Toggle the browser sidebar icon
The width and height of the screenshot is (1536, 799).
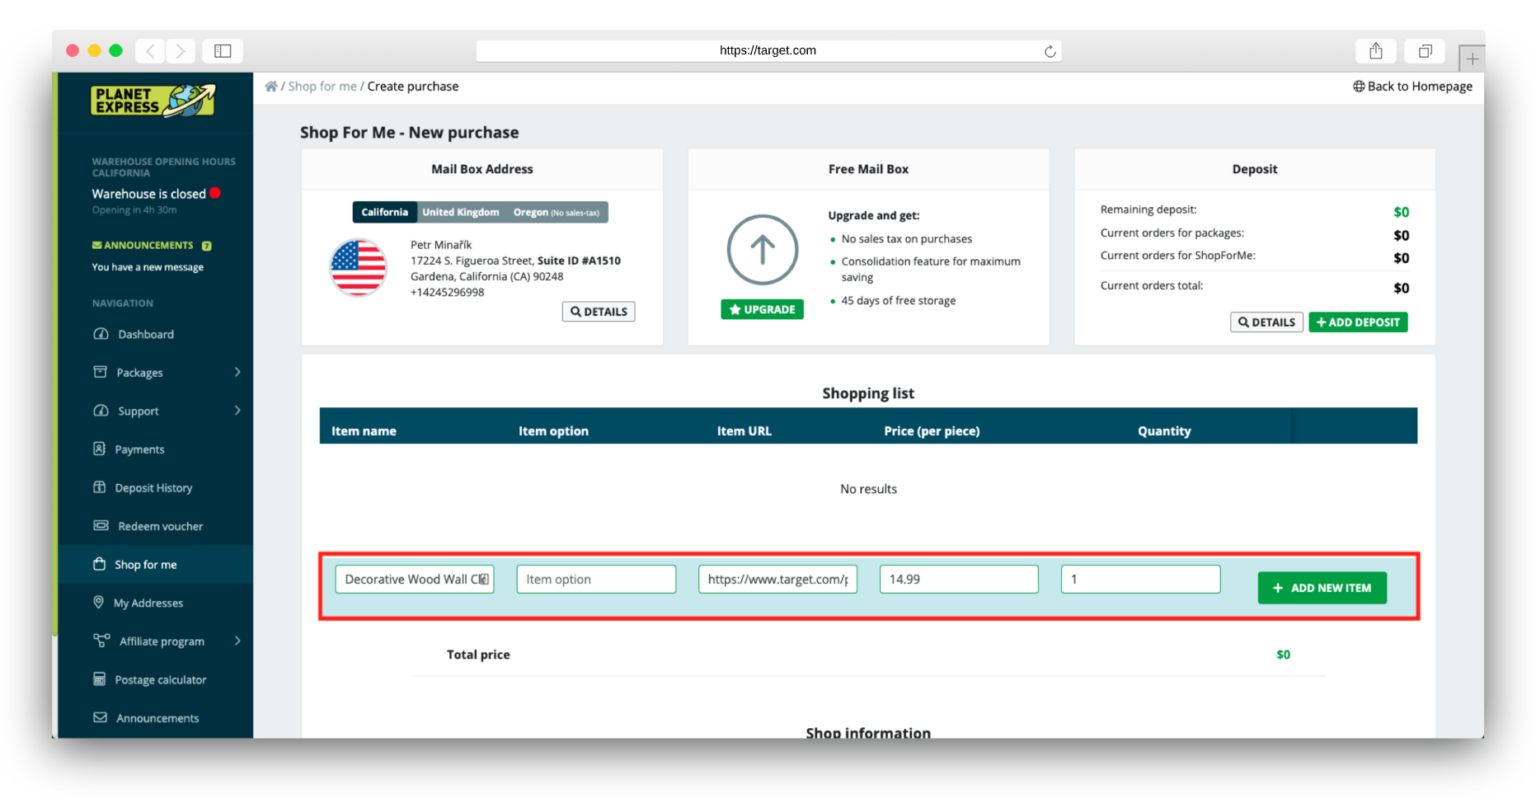pos(223,51)
